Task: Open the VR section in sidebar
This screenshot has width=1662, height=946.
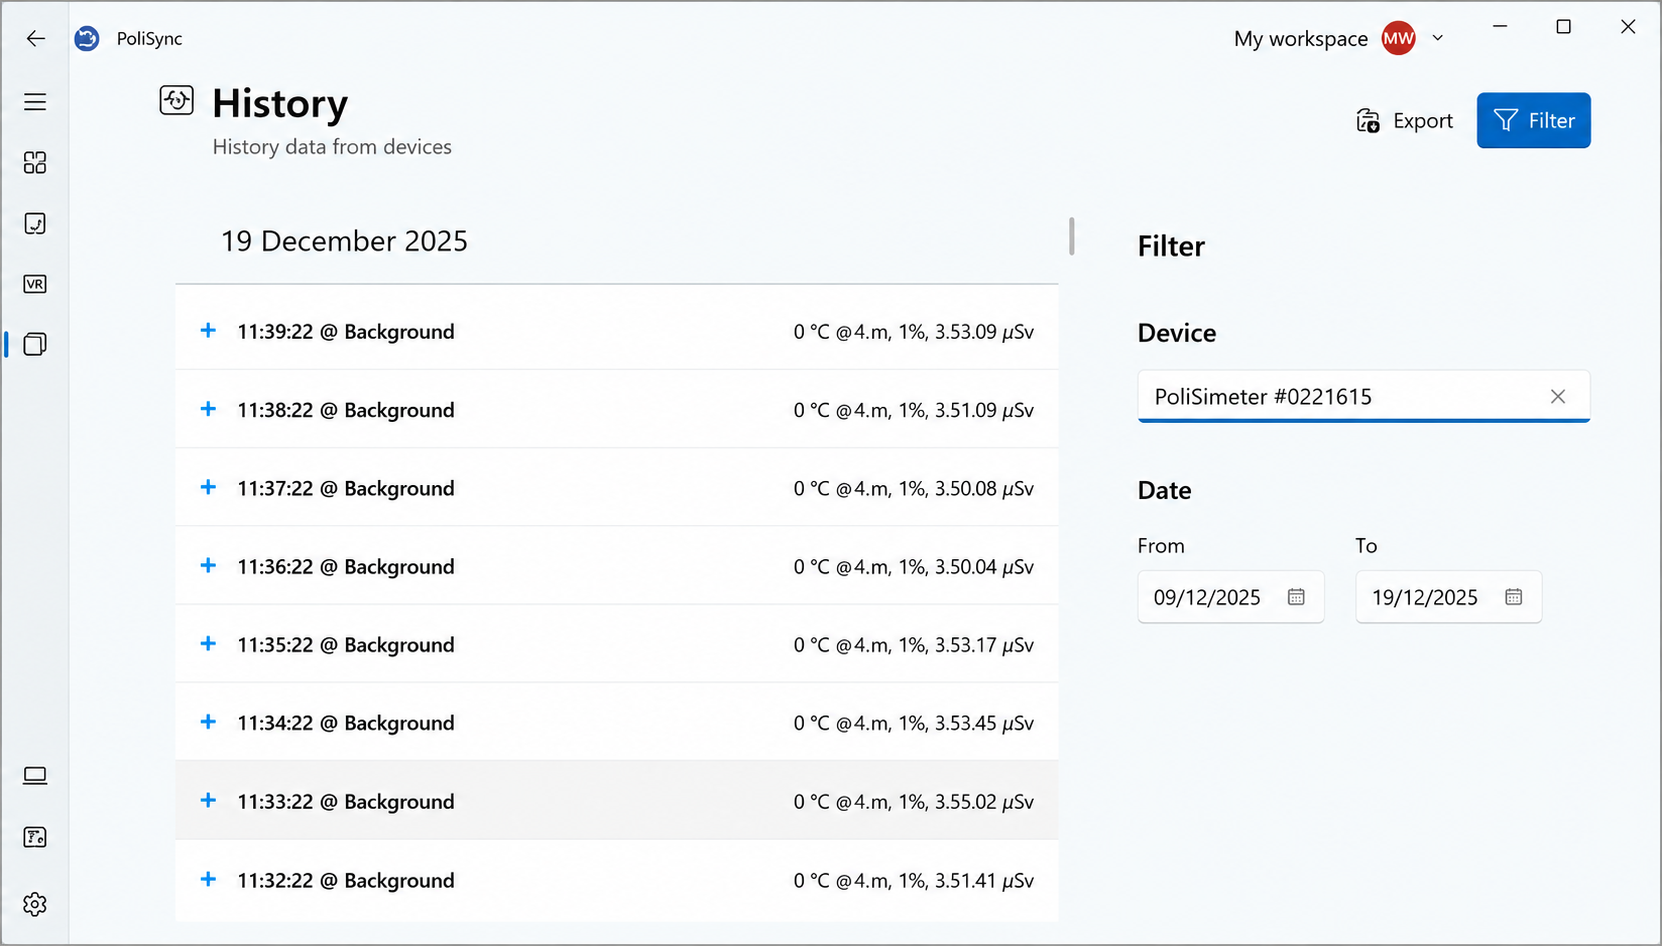Action: tap(35, 284)
